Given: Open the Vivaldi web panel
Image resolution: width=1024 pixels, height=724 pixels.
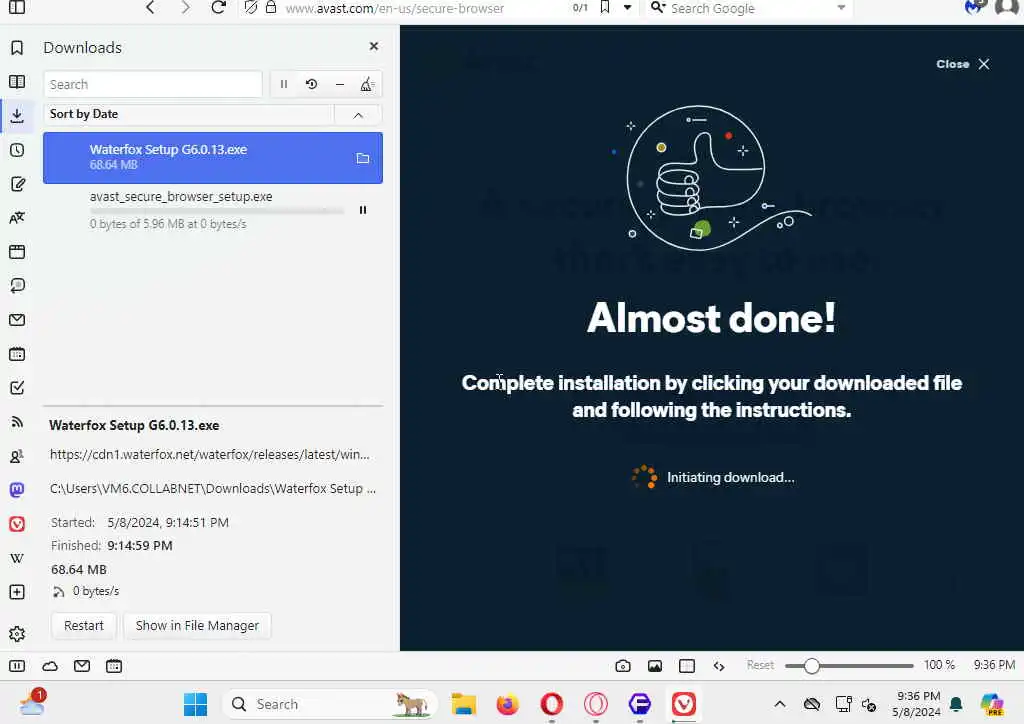Looking at the screenshot, I should tap(17, 524).
